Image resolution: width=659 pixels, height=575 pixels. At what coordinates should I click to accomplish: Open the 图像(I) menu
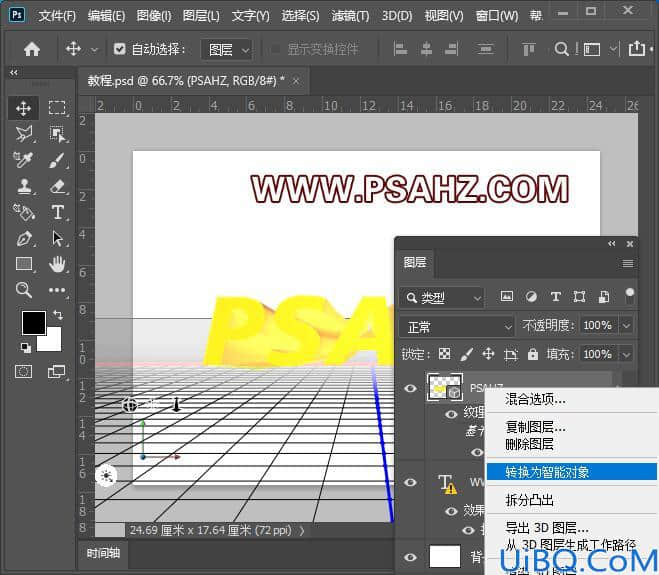click(x=154, y=16)
